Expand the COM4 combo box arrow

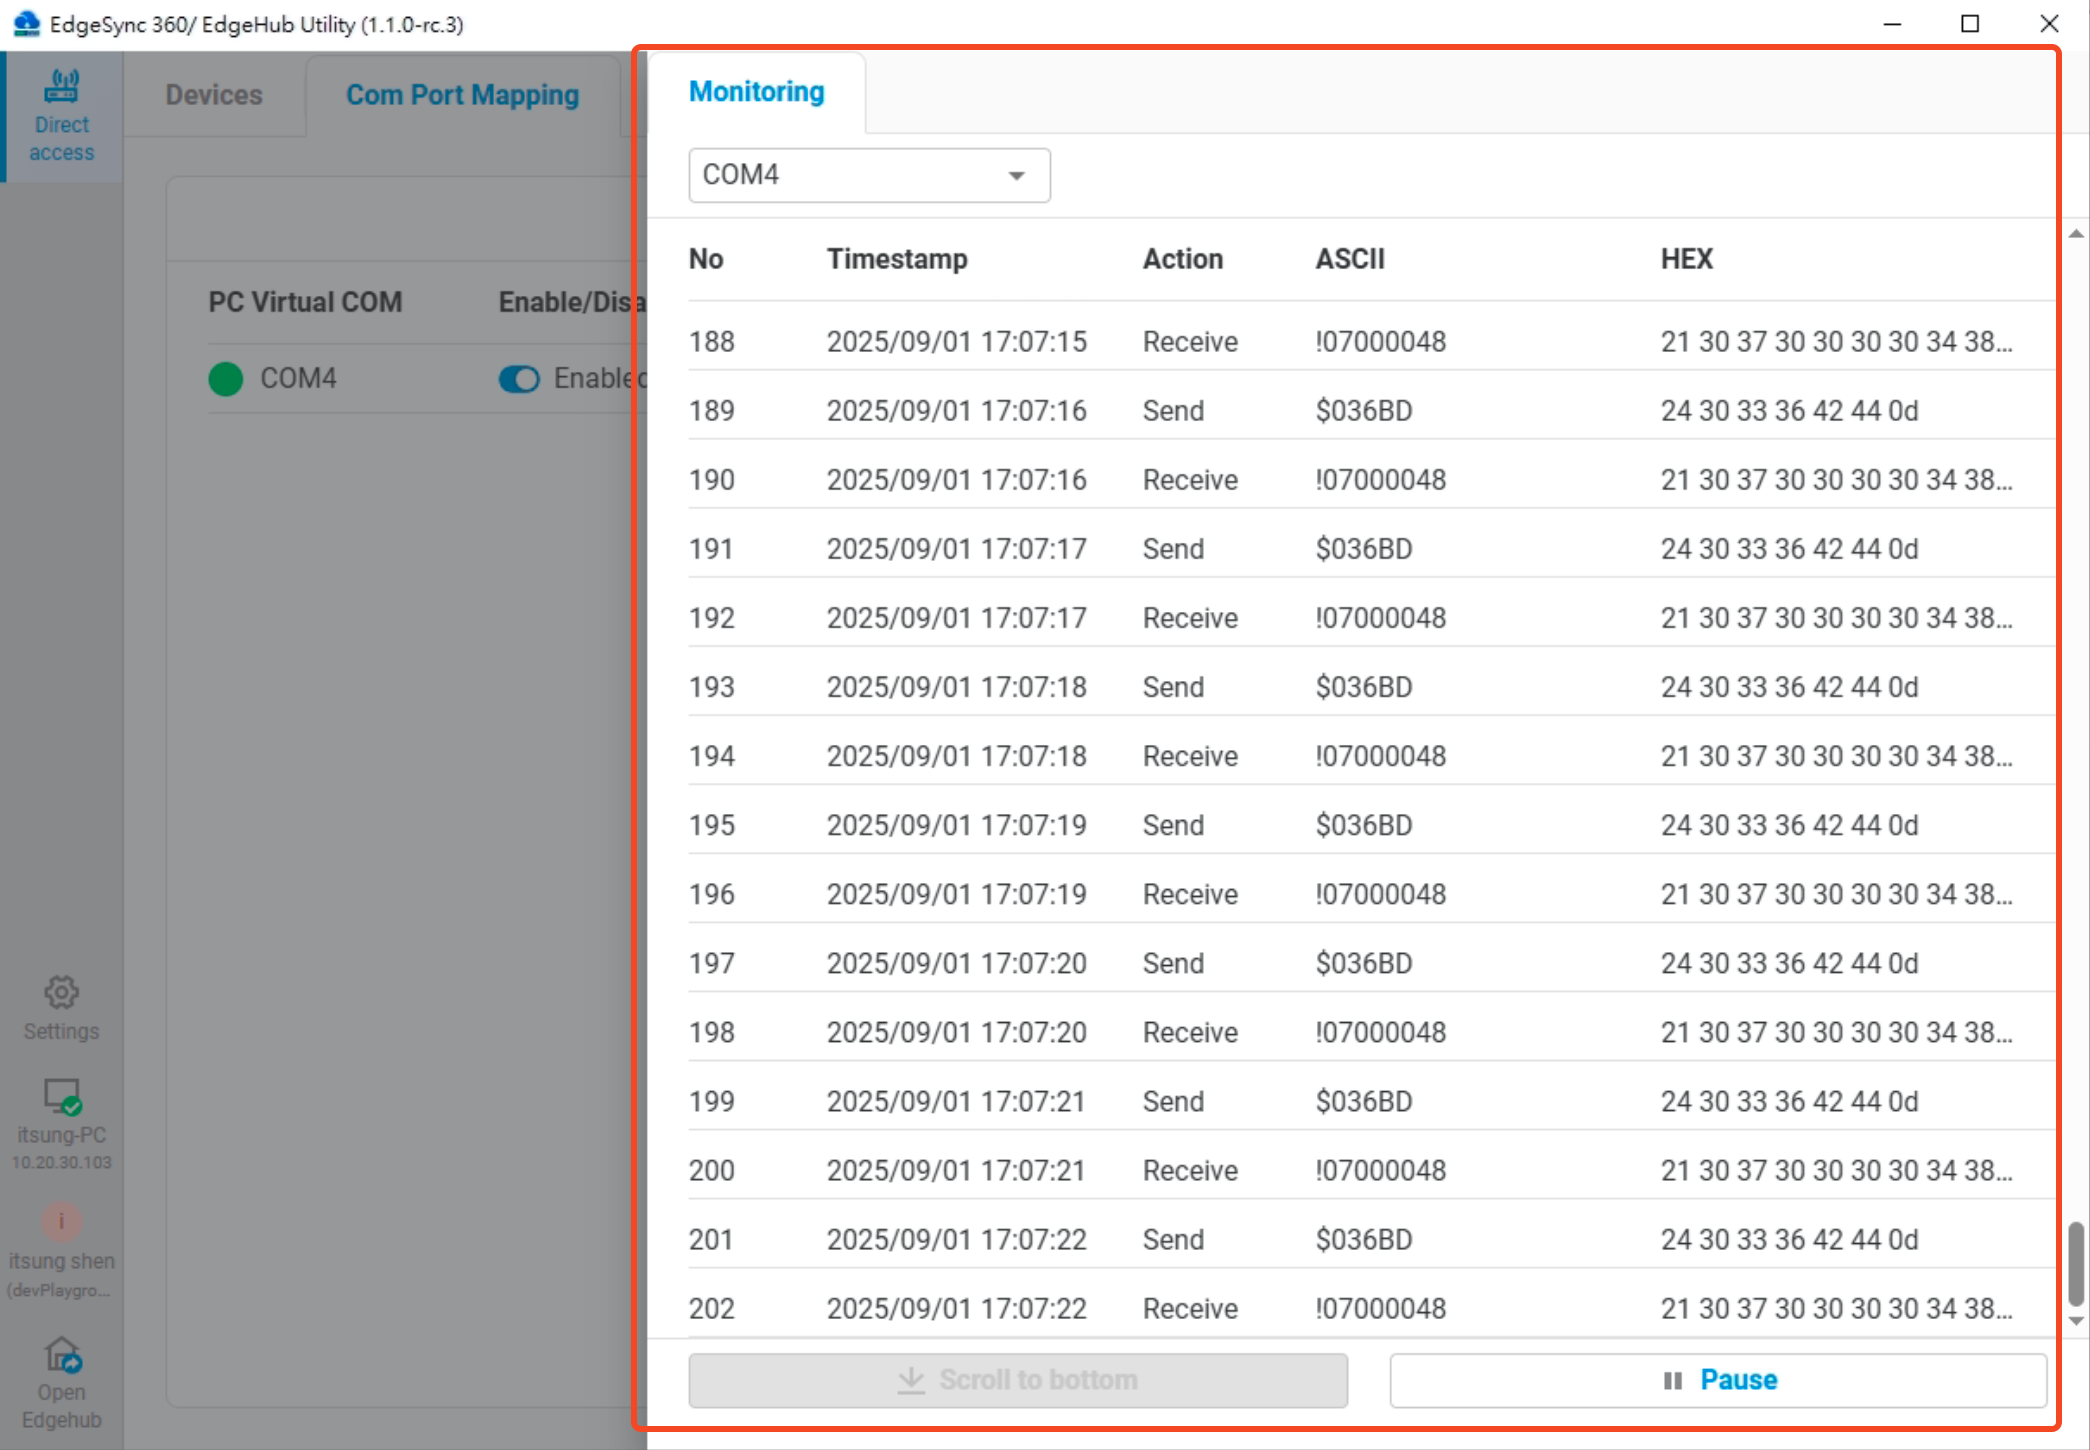[1017, 175]
